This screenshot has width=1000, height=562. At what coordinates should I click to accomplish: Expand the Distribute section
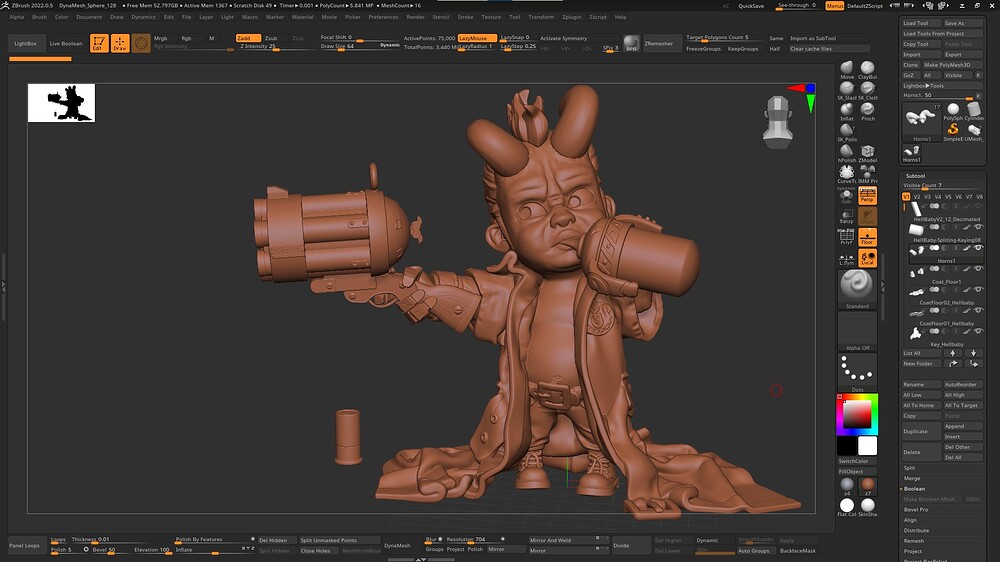tap(916, 531)
